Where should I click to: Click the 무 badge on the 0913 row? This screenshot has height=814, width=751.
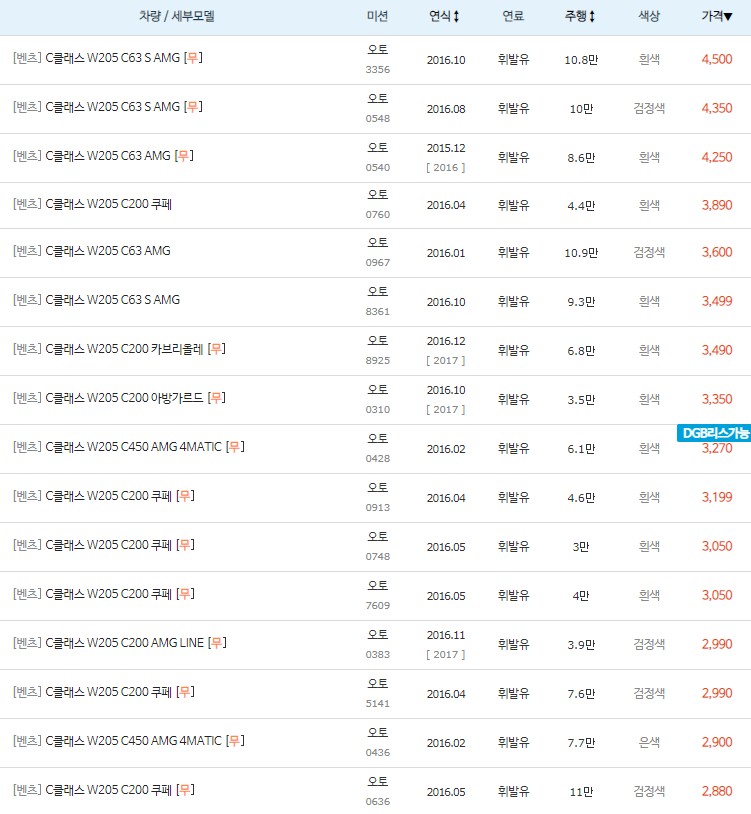pyautogui.click(x=185, y=496)
